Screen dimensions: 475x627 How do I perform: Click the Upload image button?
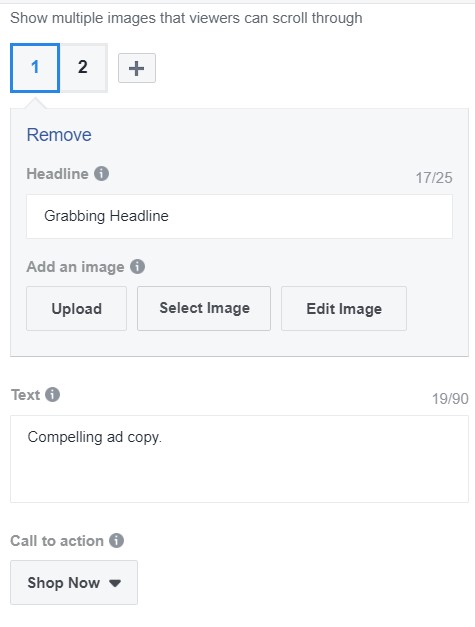point(76,308)
